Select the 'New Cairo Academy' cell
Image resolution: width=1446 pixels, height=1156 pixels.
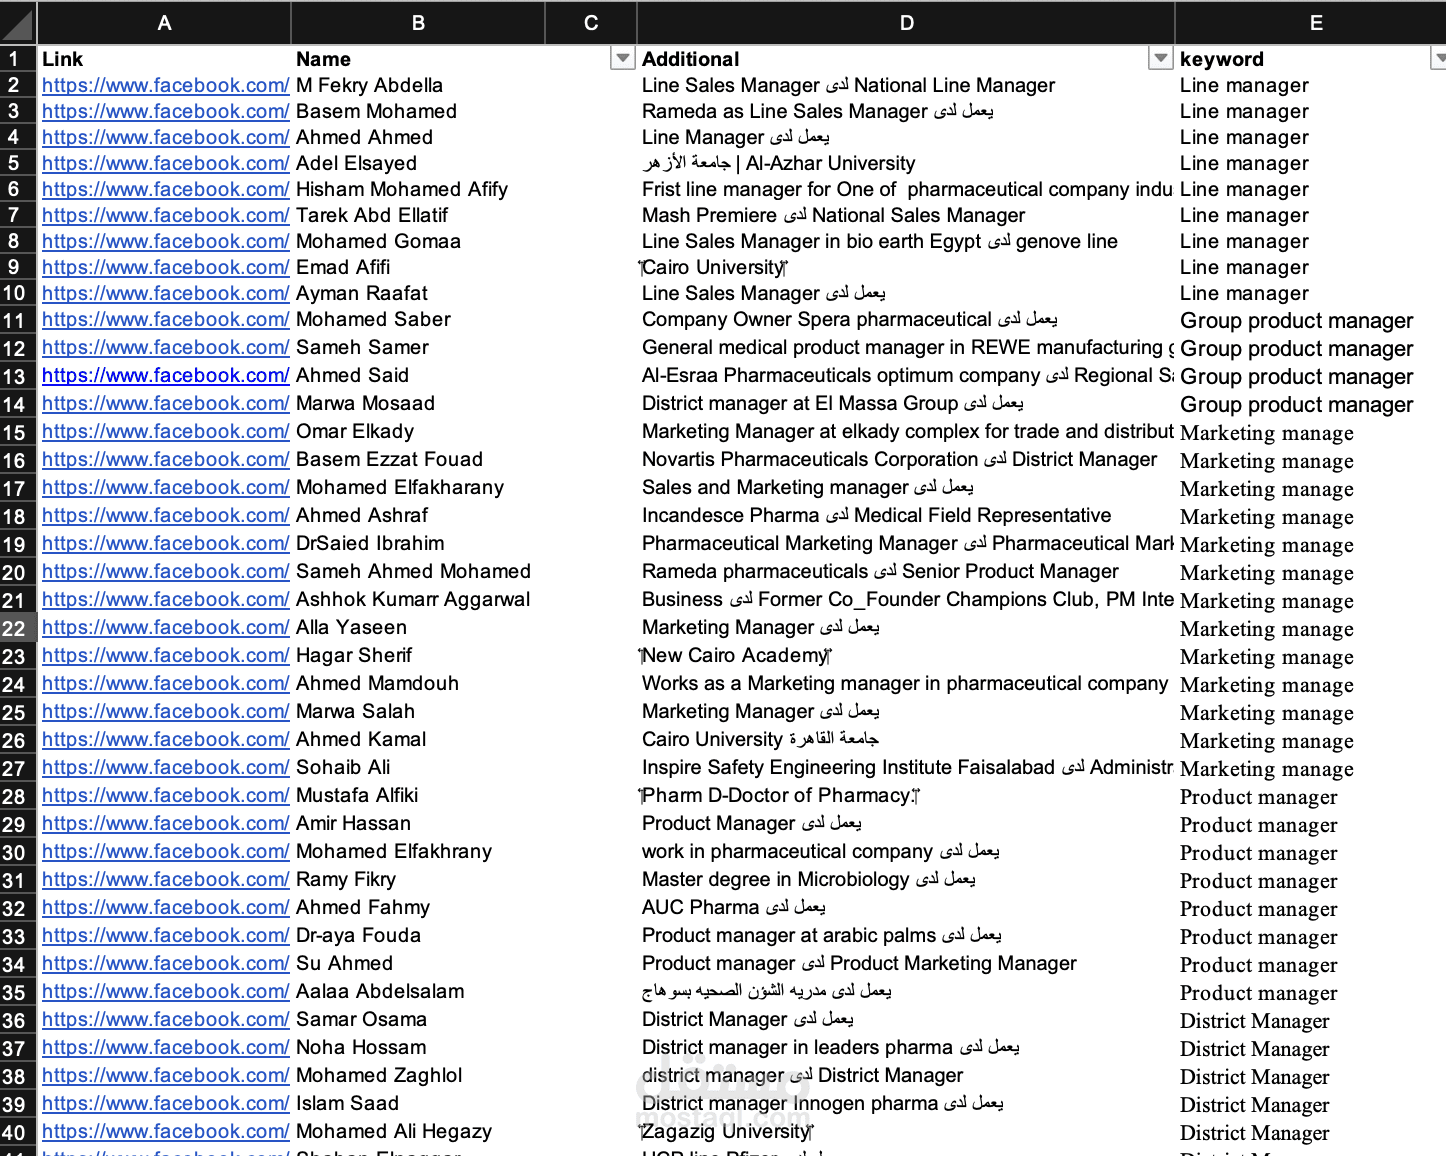(906, 656)
